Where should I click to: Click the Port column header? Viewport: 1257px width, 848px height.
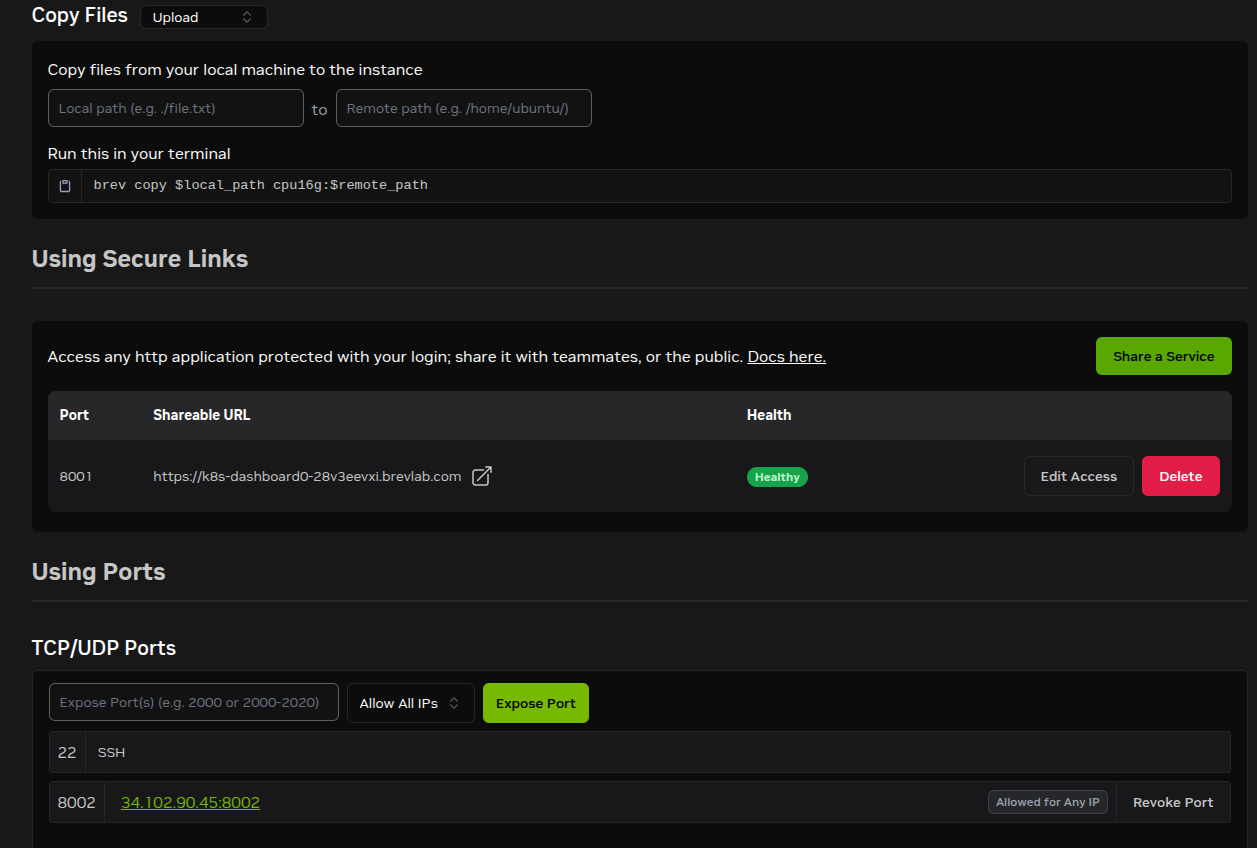point(74,415)
